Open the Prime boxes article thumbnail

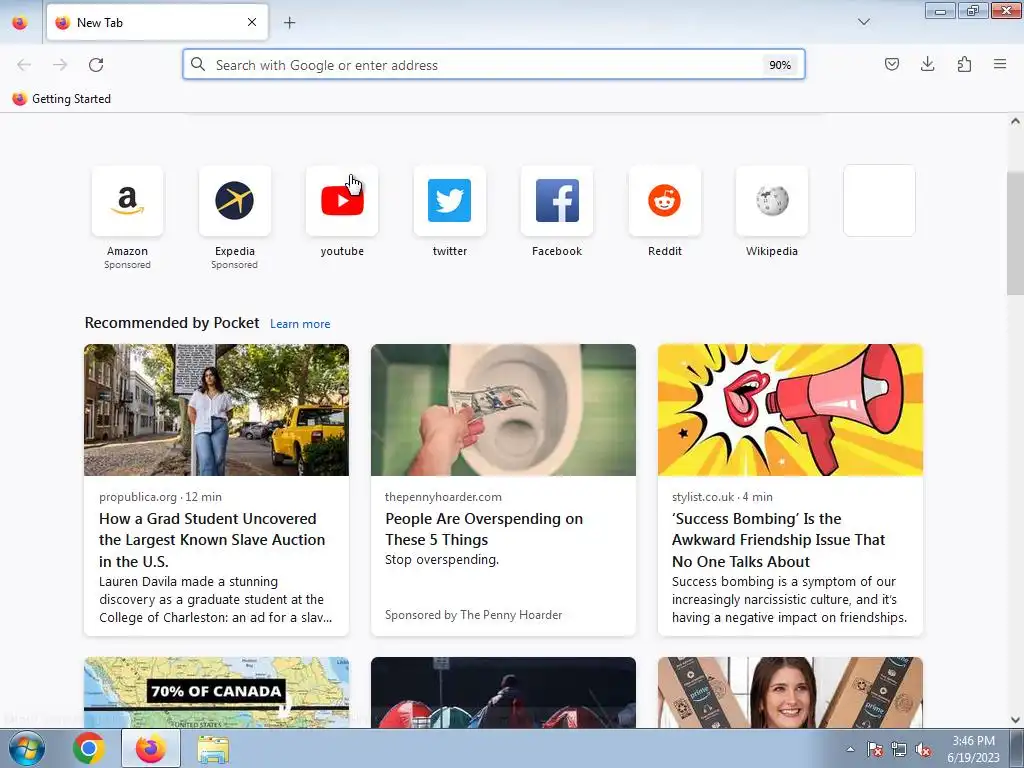coord(790,692)
